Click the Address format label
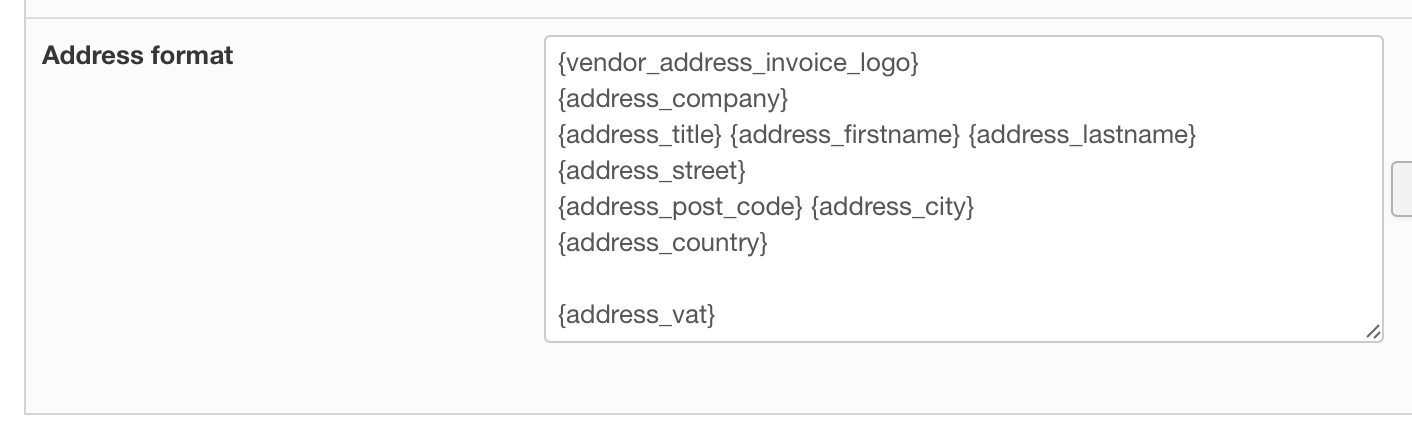Image resolution: width=1412 pixels, height=424 pixels. (x=137, y=56)
